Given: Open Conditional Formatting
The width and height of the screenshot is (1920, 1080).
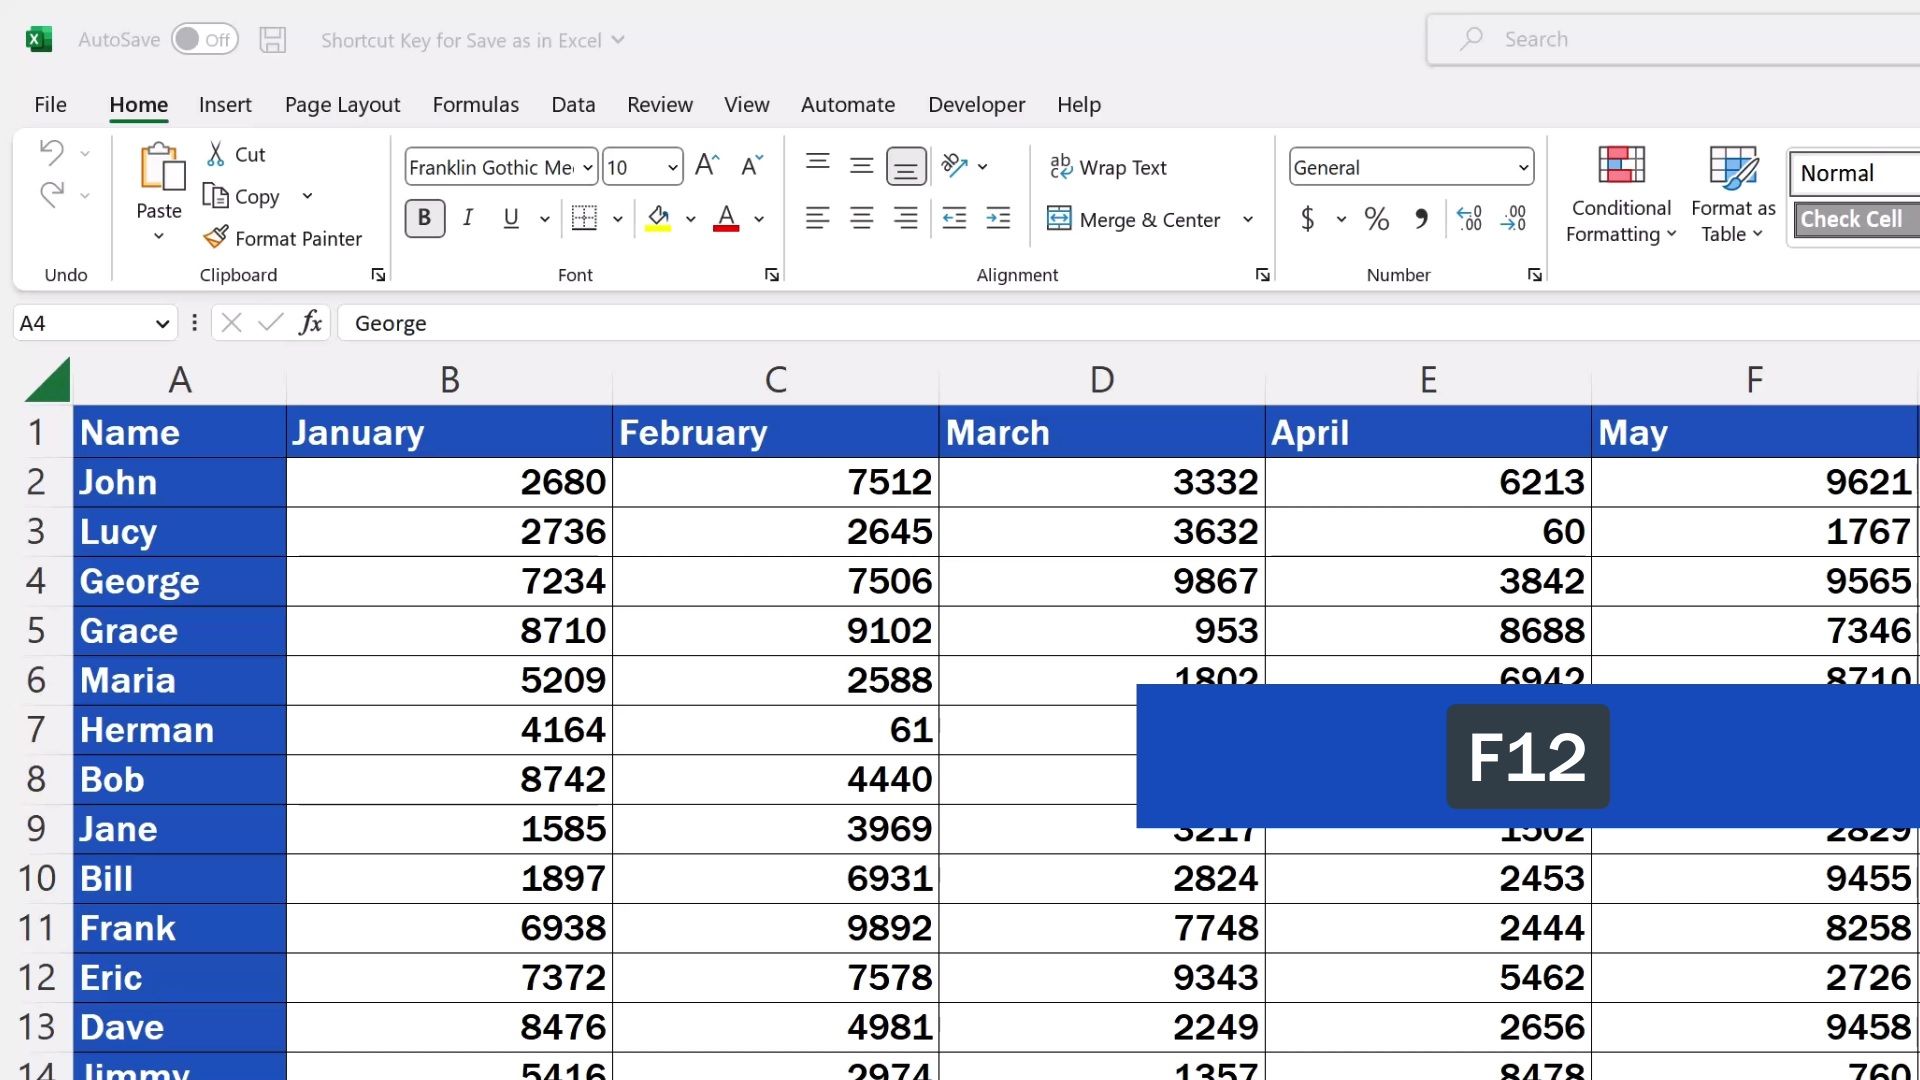Looking at the screenshot, I should 1619,195.
